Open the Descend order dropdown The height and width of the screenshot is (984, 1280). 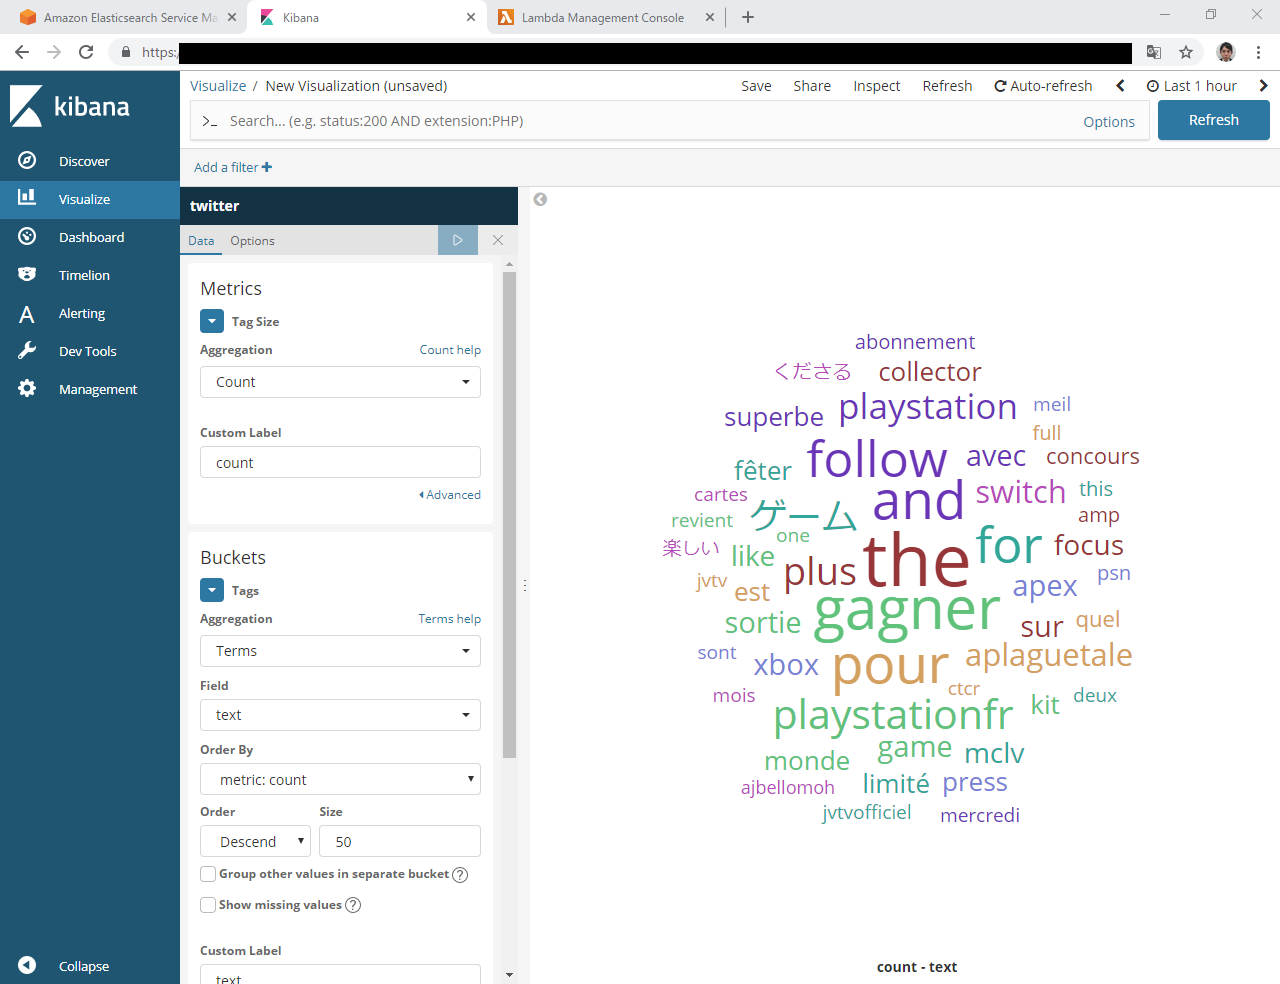[255, 842]
